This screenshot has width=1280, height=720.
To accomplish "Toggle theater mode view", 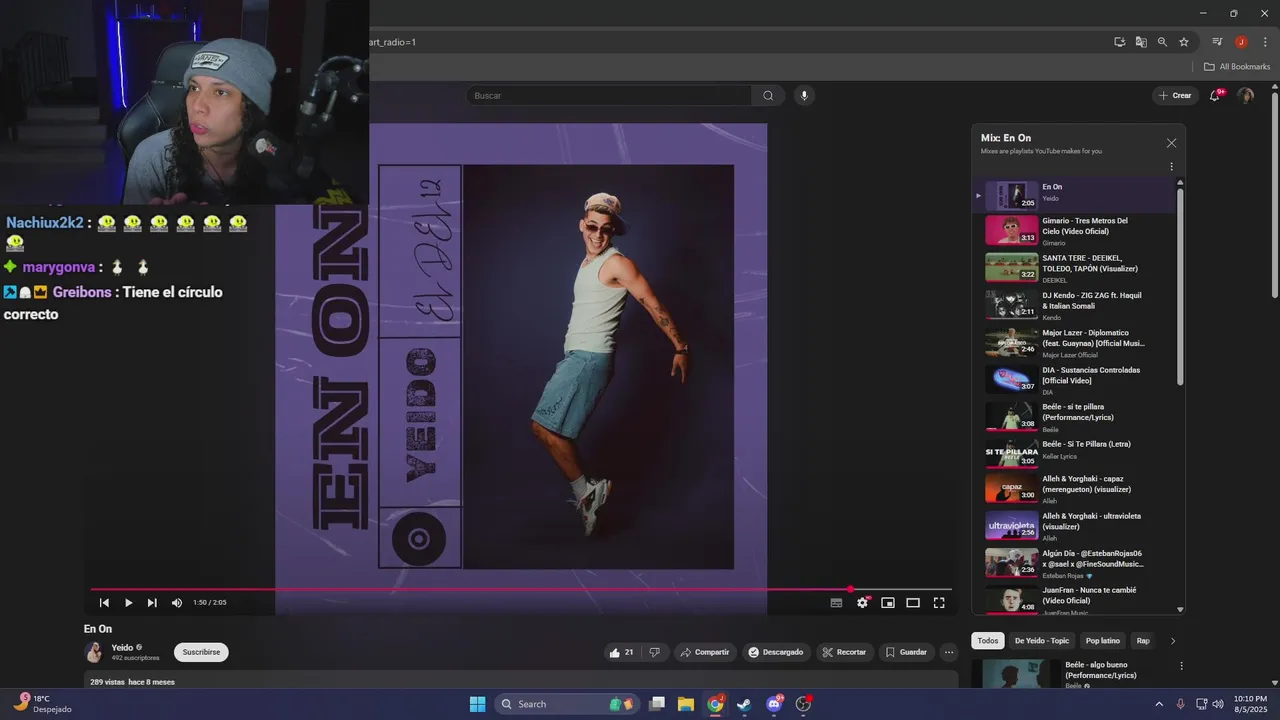I will (x=913, y=603).
